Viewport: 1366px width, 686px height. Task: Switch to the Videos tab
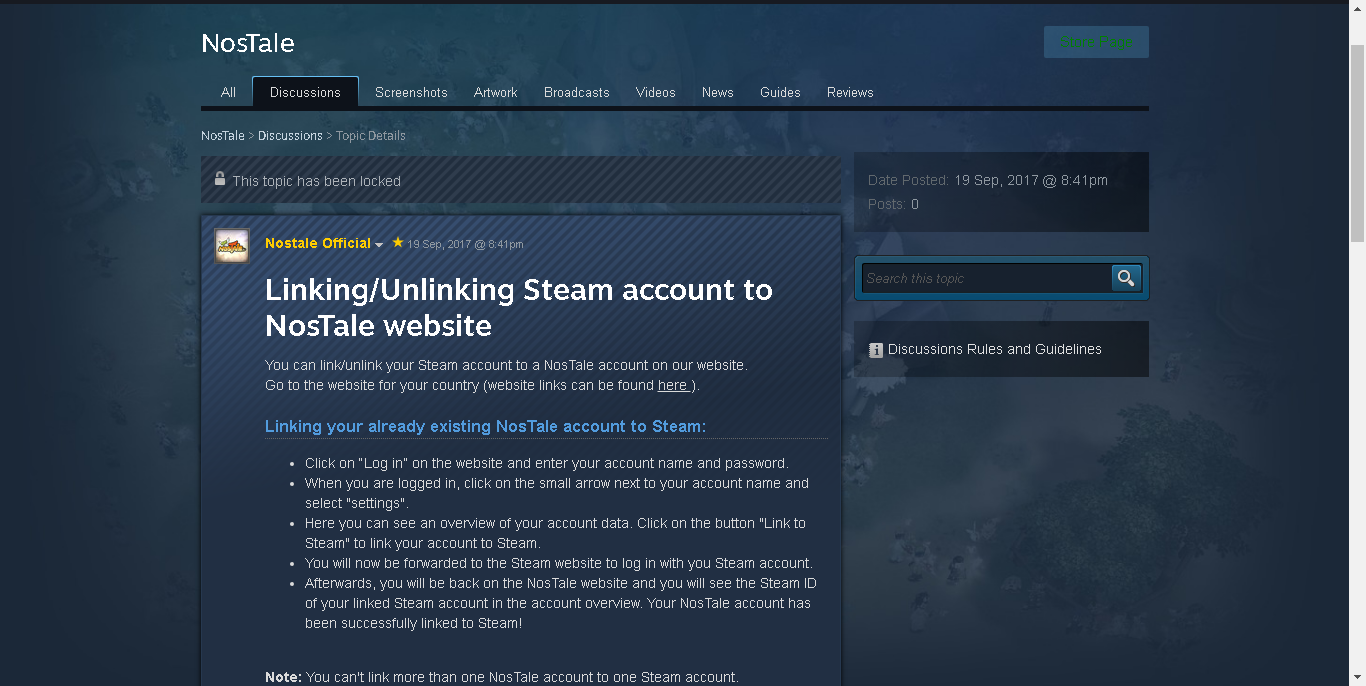656,92
